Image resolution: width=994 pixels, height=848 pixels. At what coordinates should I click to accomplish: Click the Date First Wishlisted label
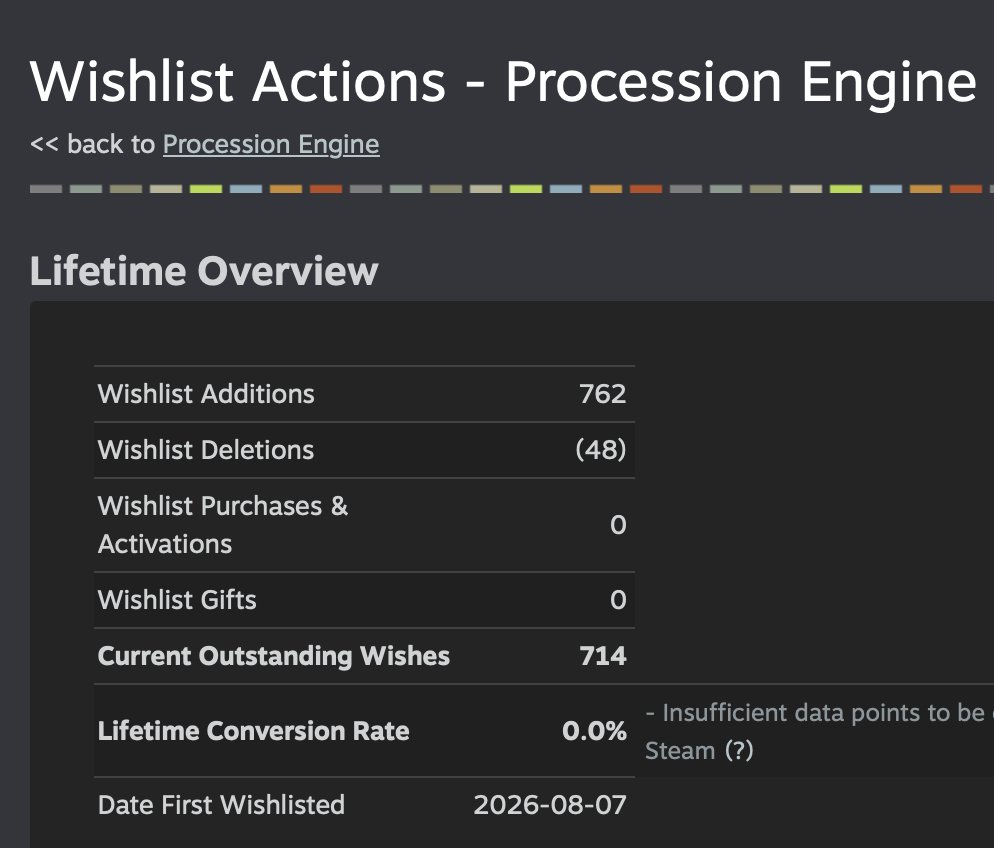[x=221, y=805]
